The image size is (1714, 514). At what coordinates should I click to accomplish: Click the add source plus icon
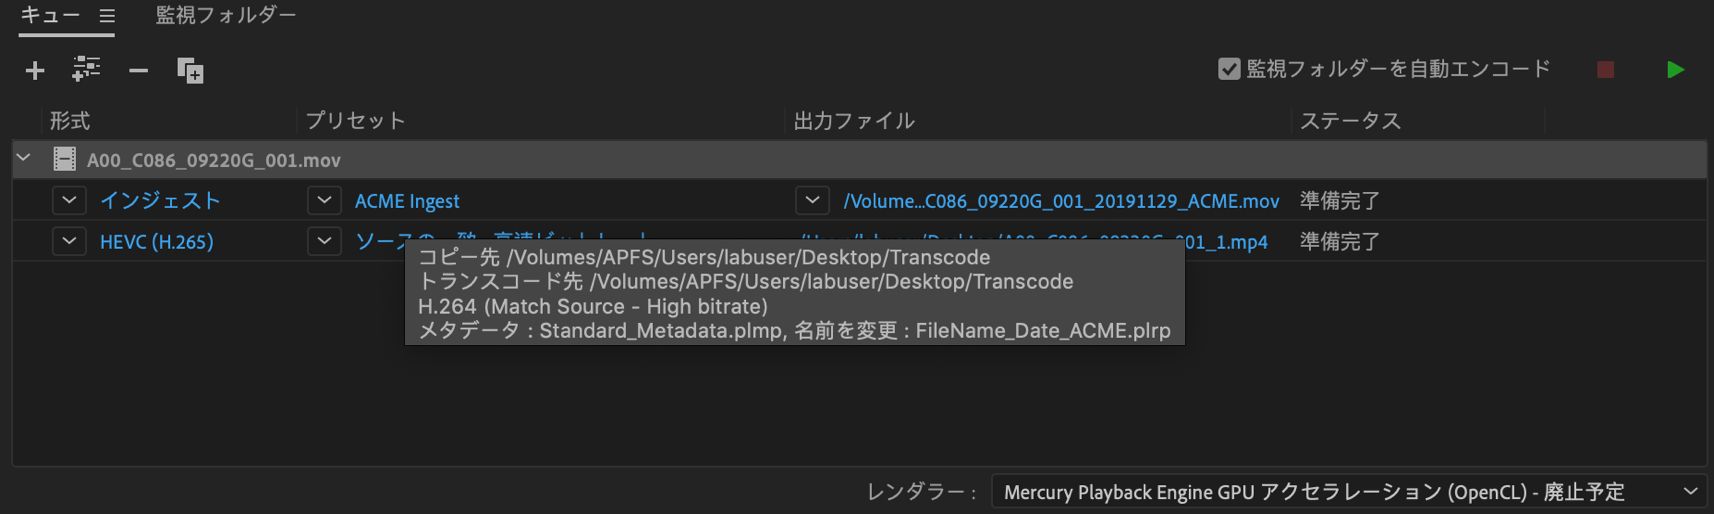(35, 70)
